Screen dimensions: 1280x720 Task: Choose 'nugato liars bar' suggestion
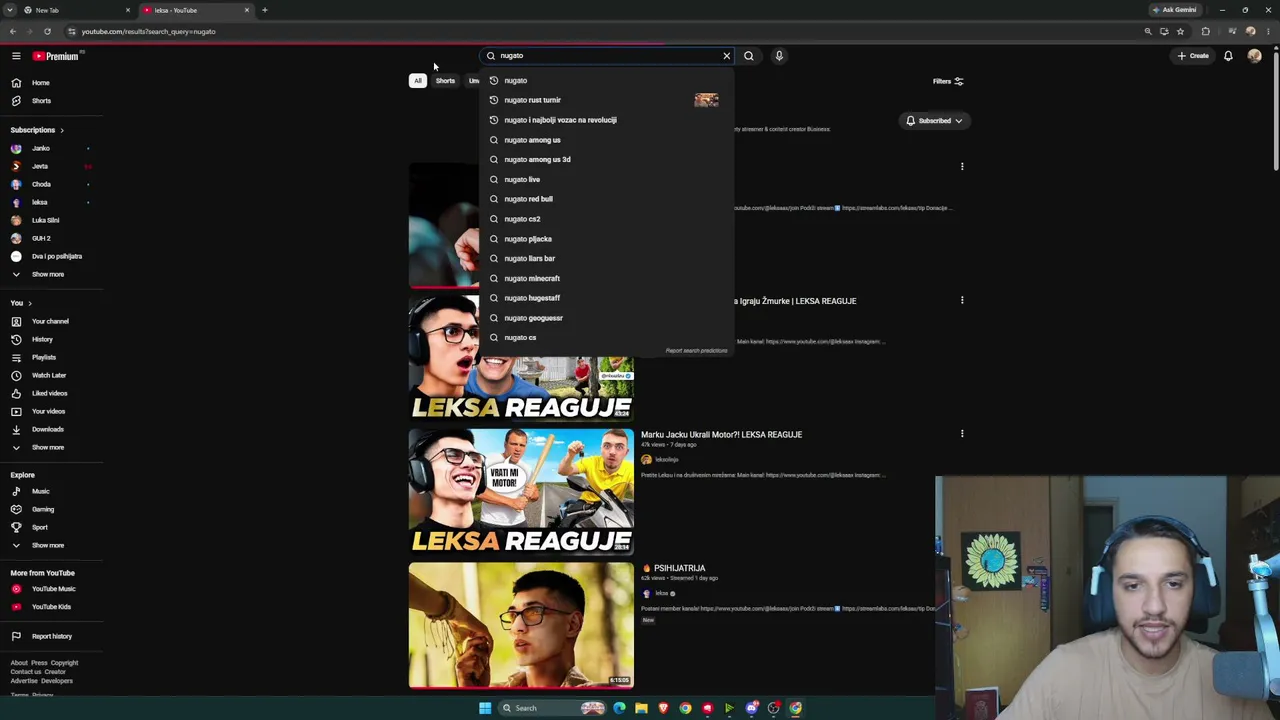pyautogui.click(x=606, y=259)
